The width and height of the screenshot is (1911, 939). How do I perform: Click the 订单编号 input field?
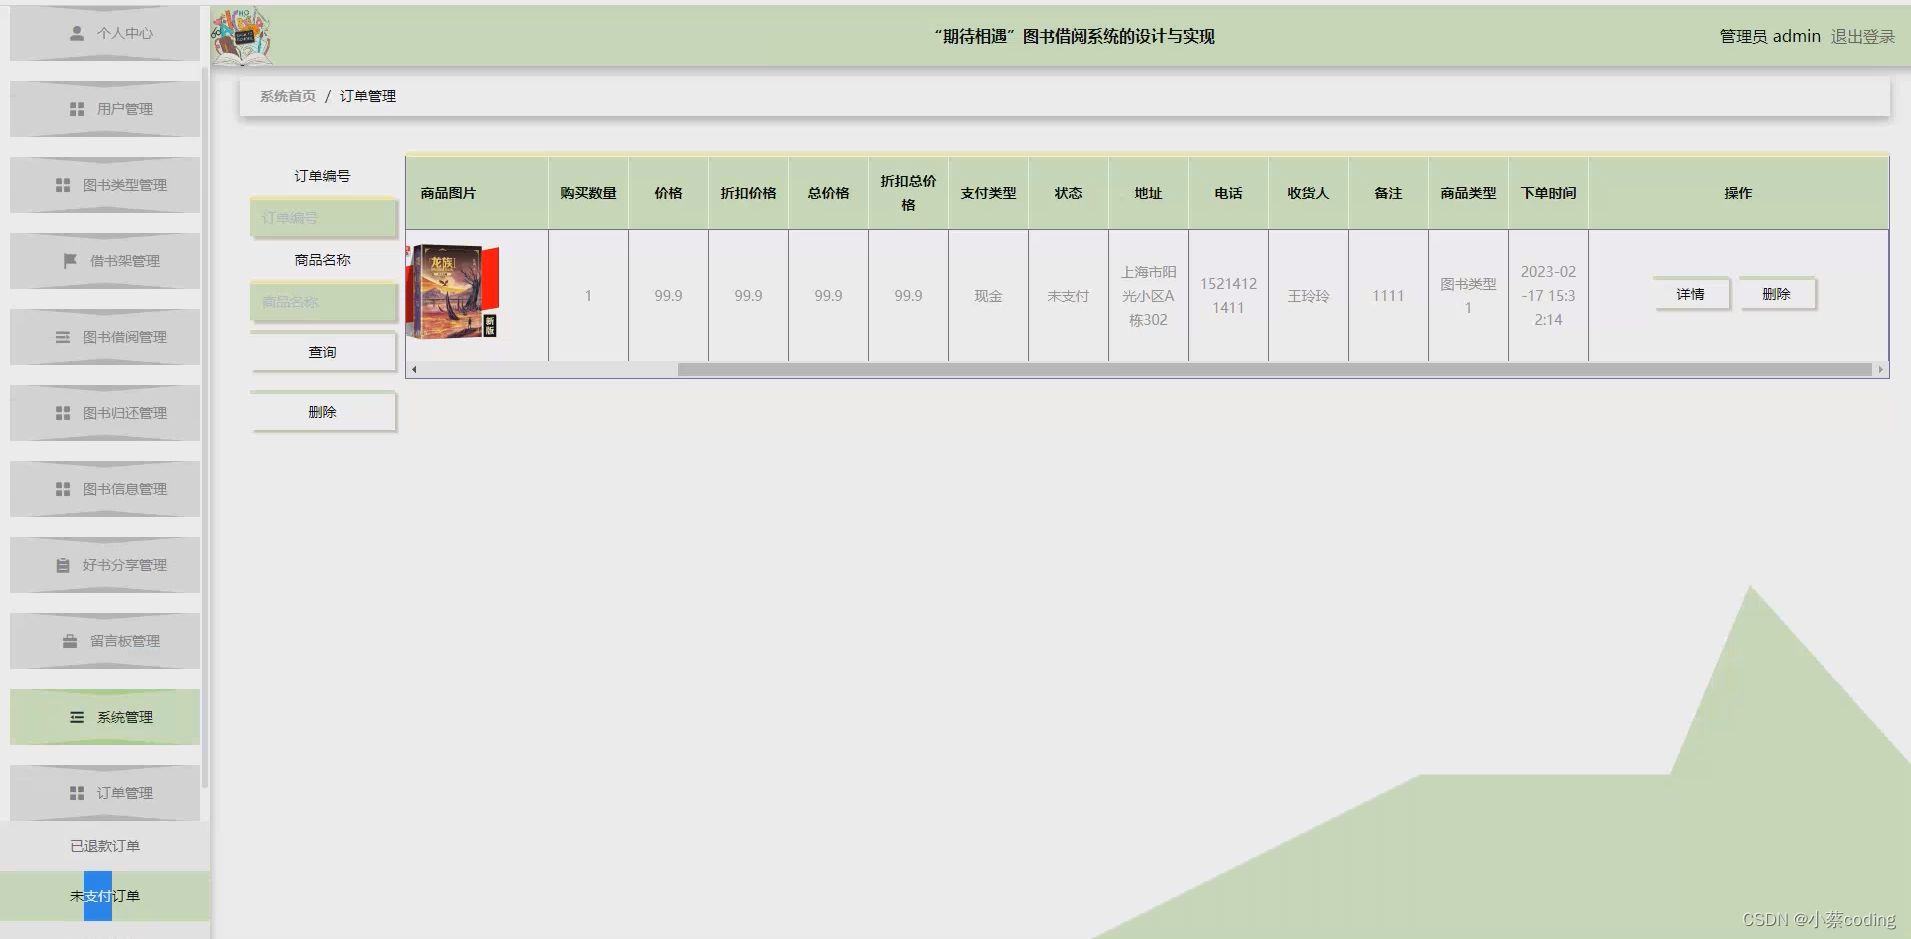[322, 217]
